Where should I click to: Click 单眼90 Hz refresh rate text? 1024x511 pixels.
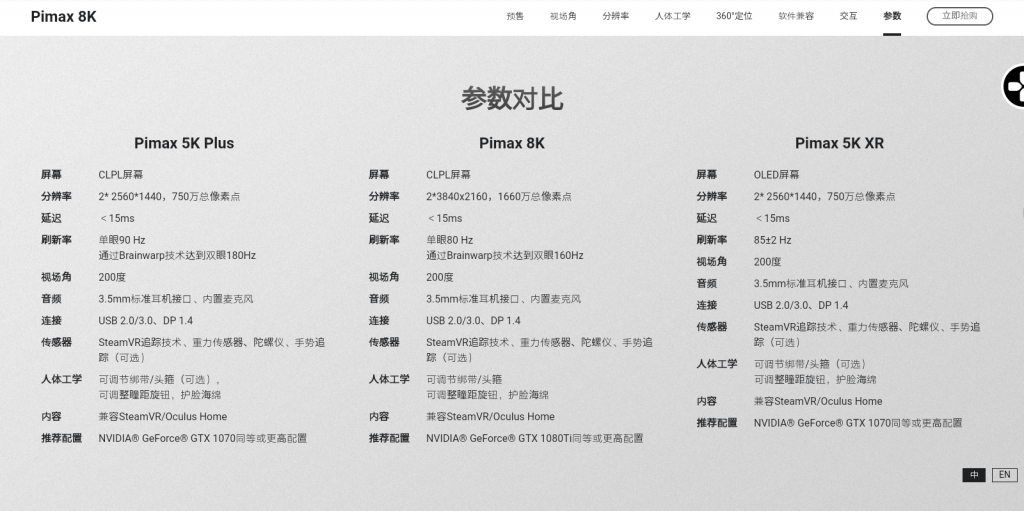coord(121,240)
